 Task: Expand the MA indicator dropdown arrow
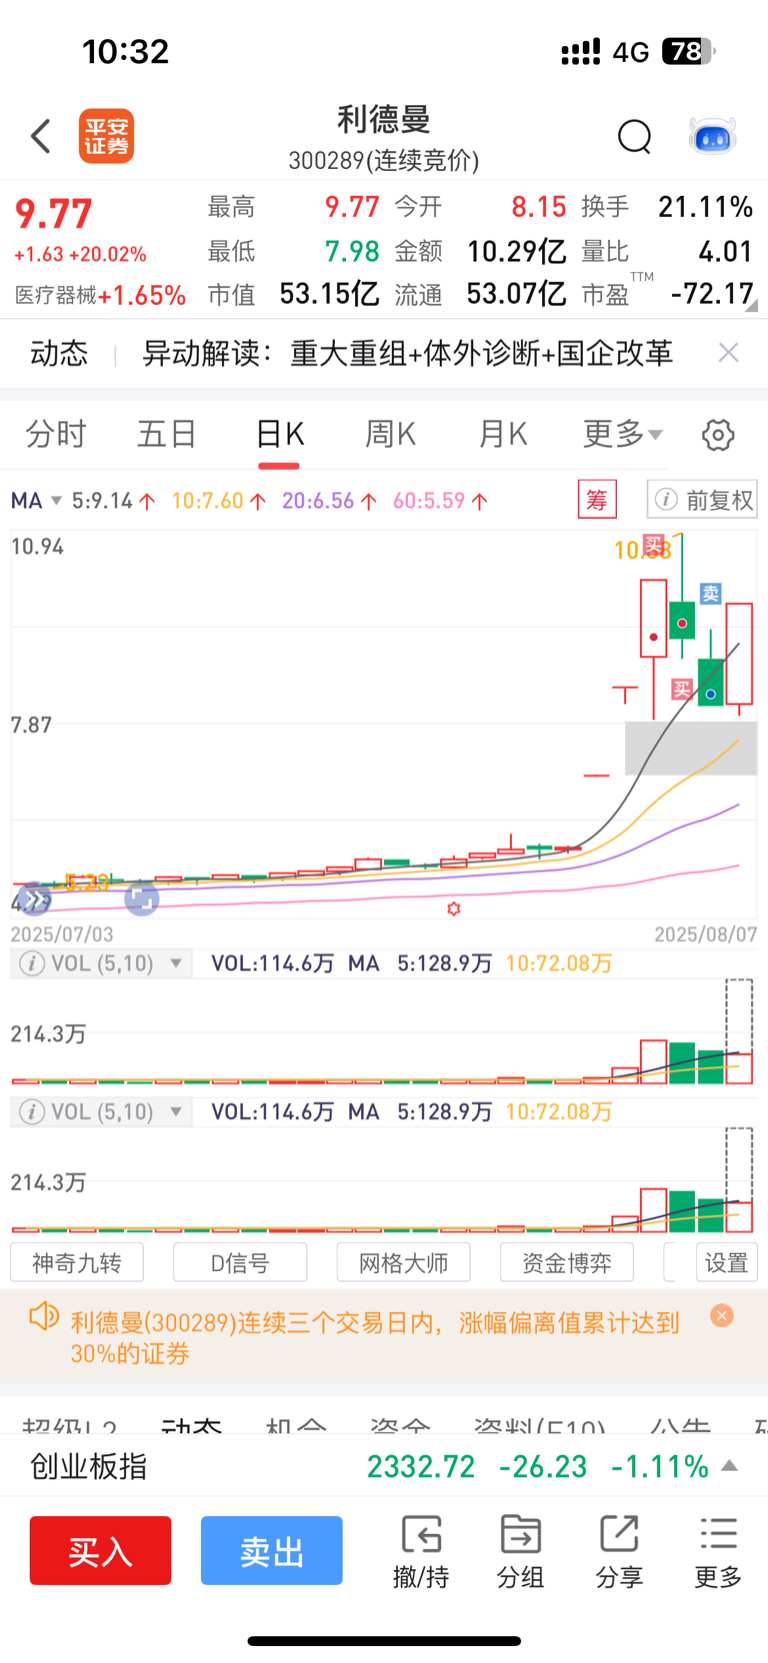56,500
